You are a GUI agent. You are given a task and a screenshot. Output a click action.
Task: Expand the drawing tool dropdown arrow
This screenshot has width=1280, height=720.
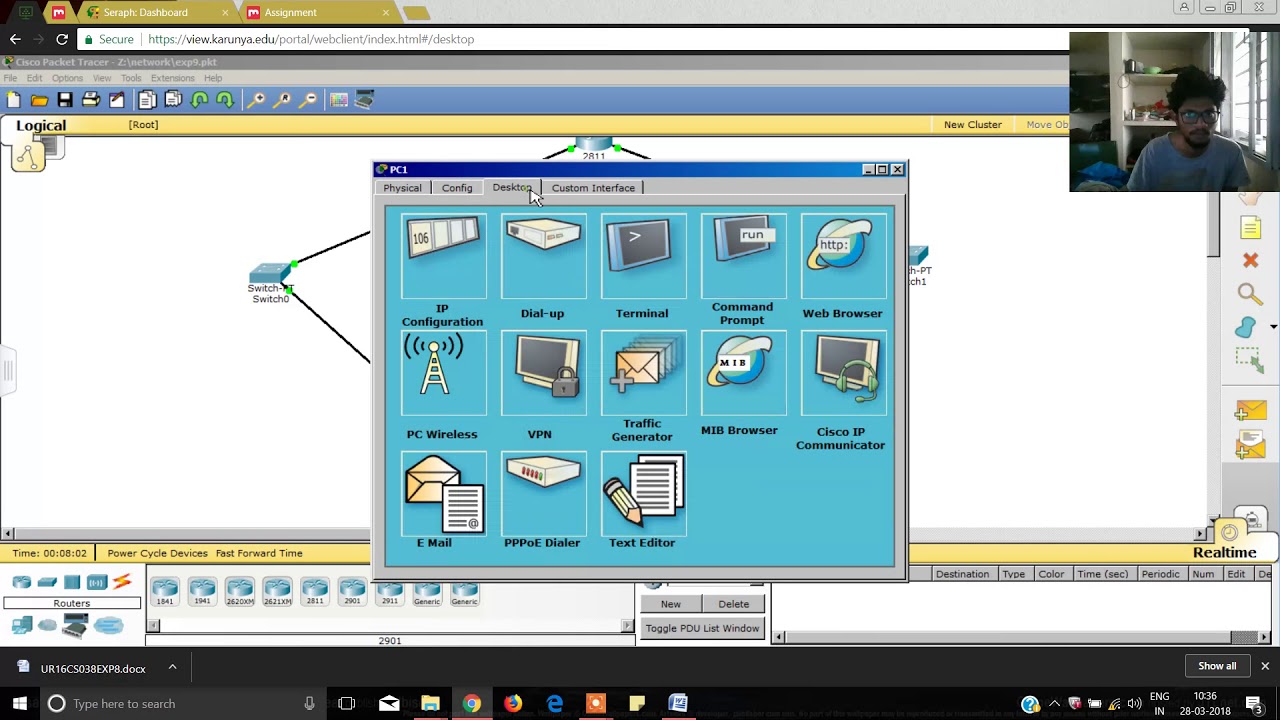tap(1273, 327)
